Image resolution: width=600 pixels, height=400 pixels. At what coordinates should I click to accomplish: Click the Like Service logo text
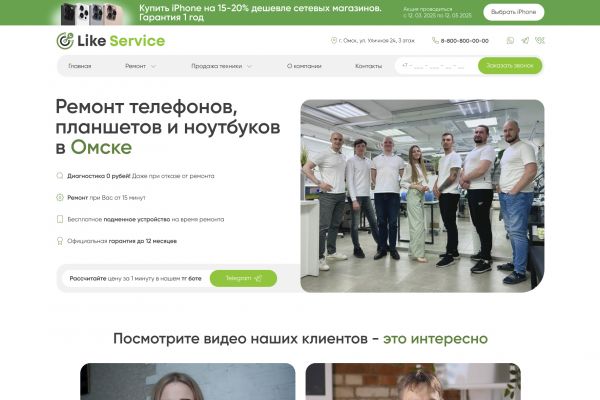(x=121, y=41)
